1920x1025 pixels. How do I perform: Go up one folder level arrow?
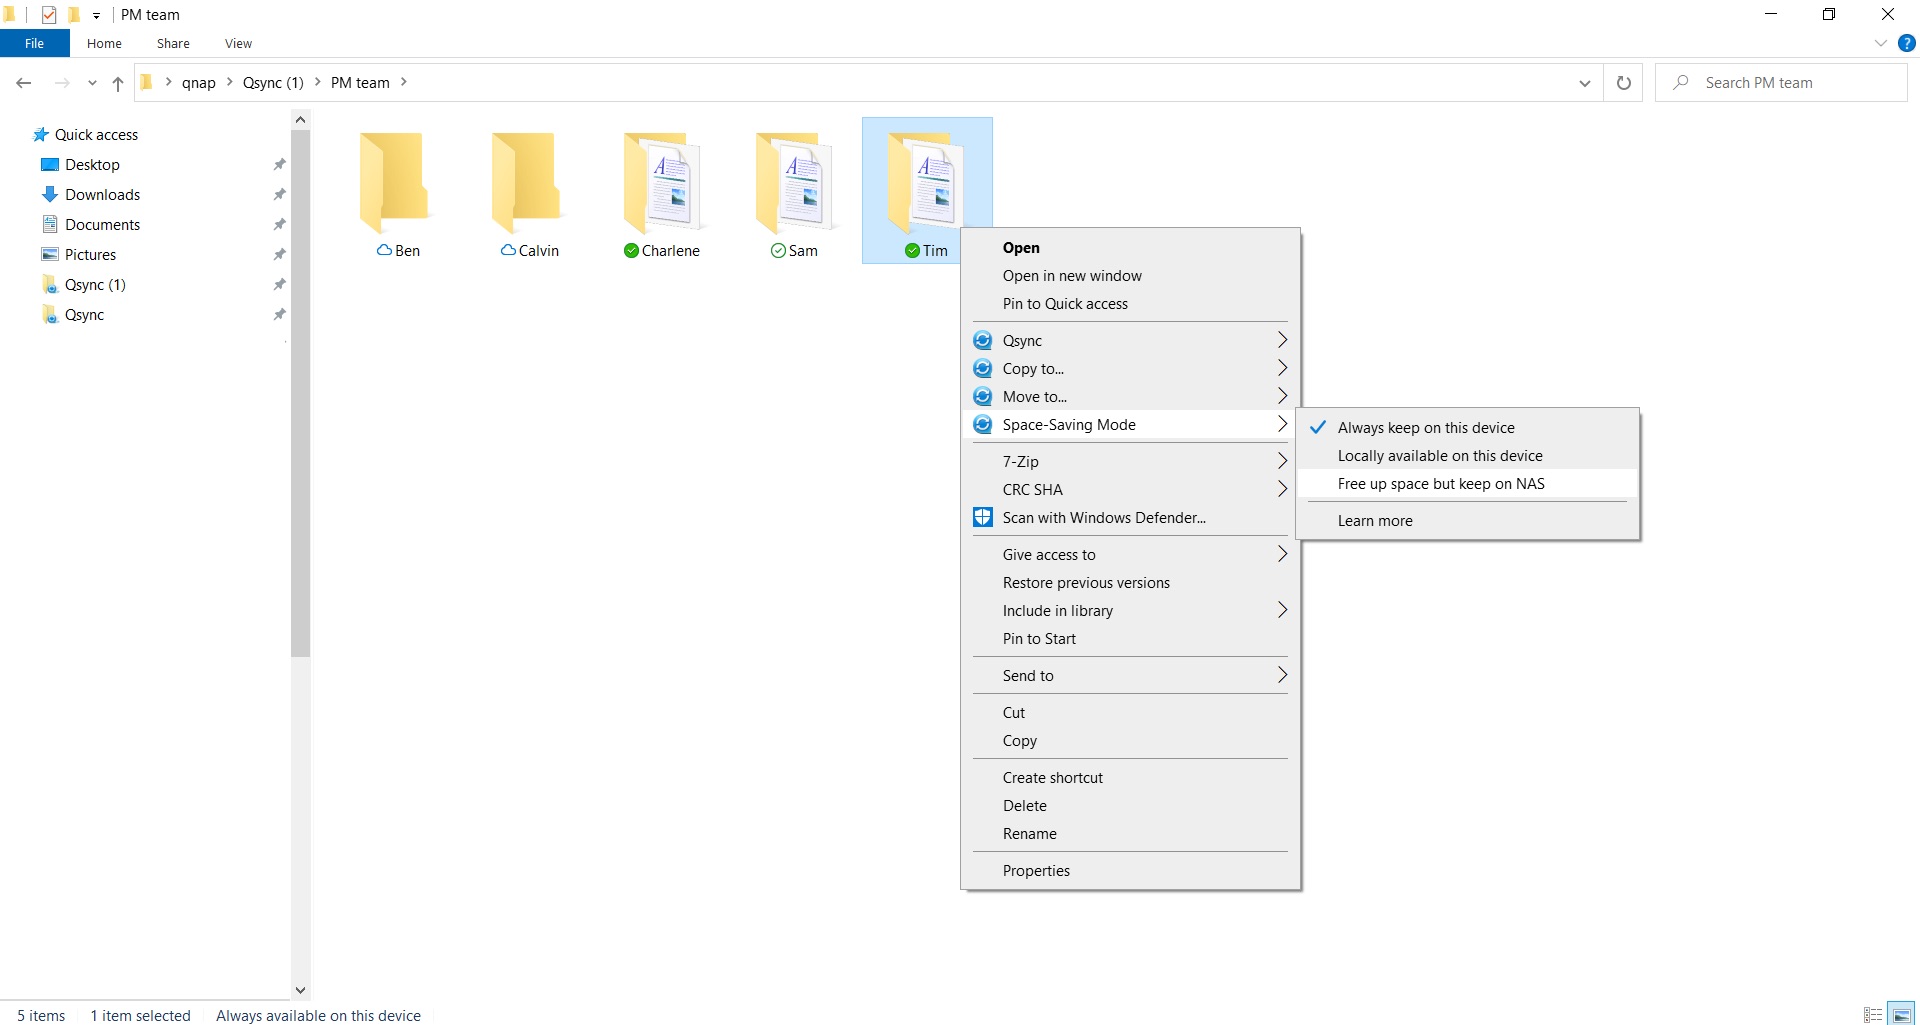point(118,83)
